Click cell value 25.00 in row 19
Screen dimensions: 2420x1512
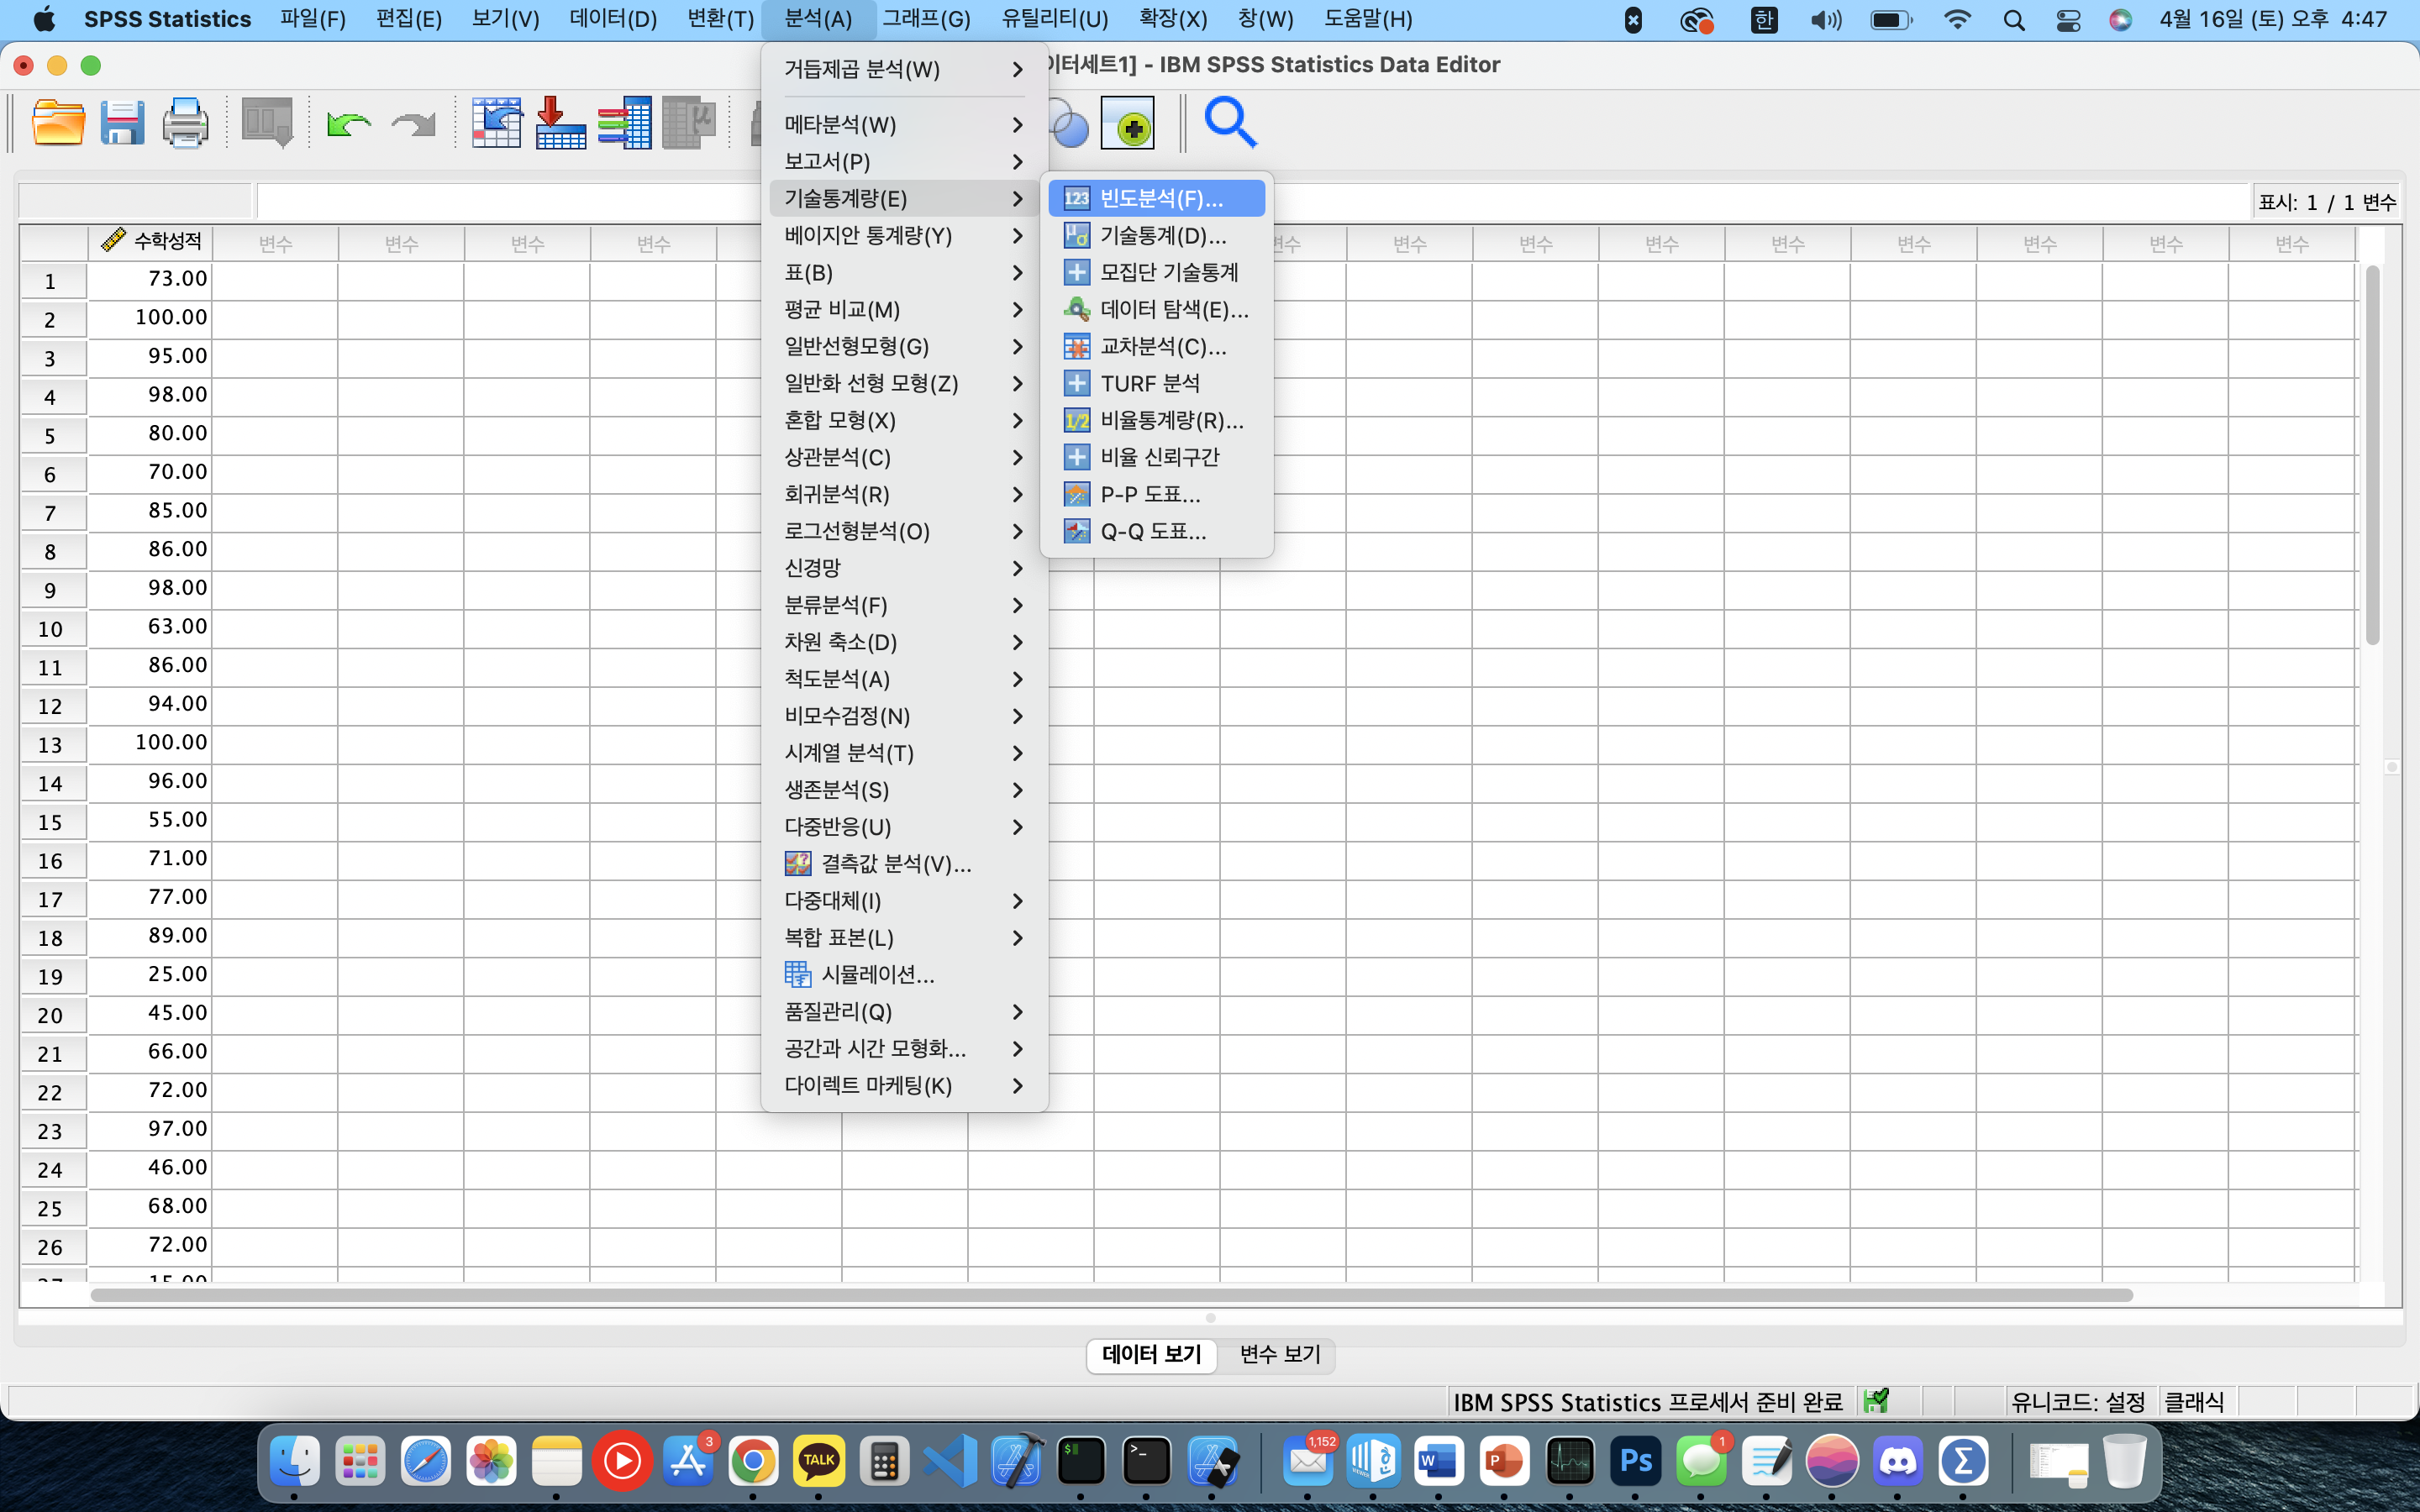coord(151,974)
